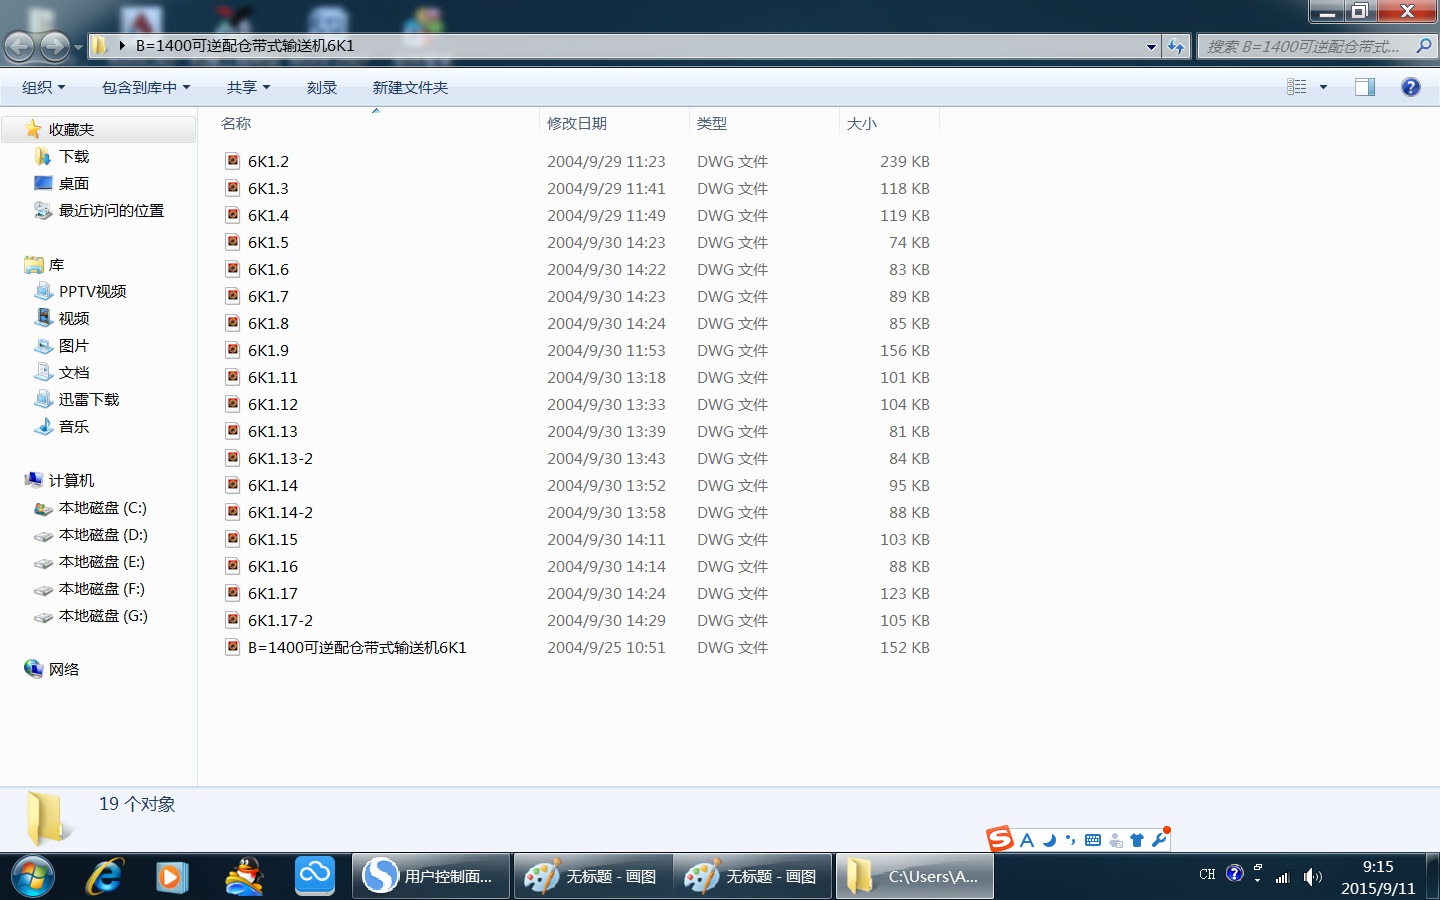The height and width of the screenshot is (900, 1440).
Task: Open the recent pages arrow beside Forward button
Action: [78, 46]
